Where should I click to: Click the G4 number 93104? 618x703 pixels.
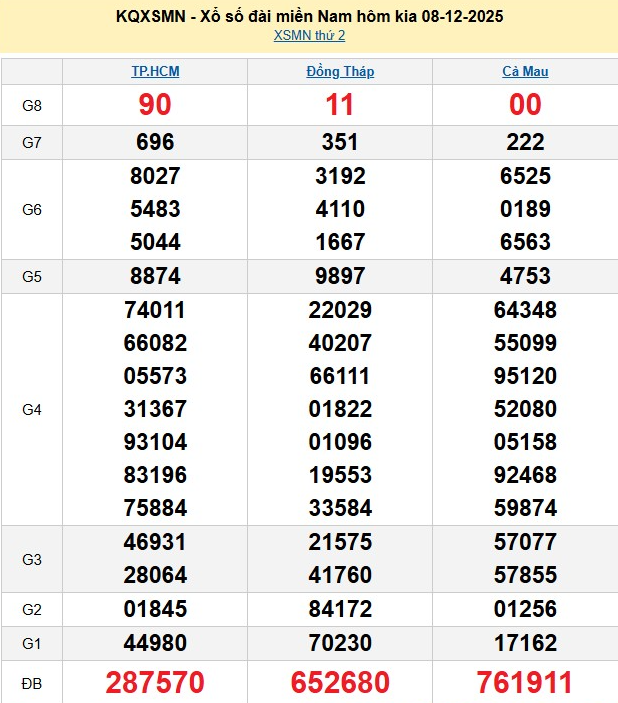[x=155, y=442]
